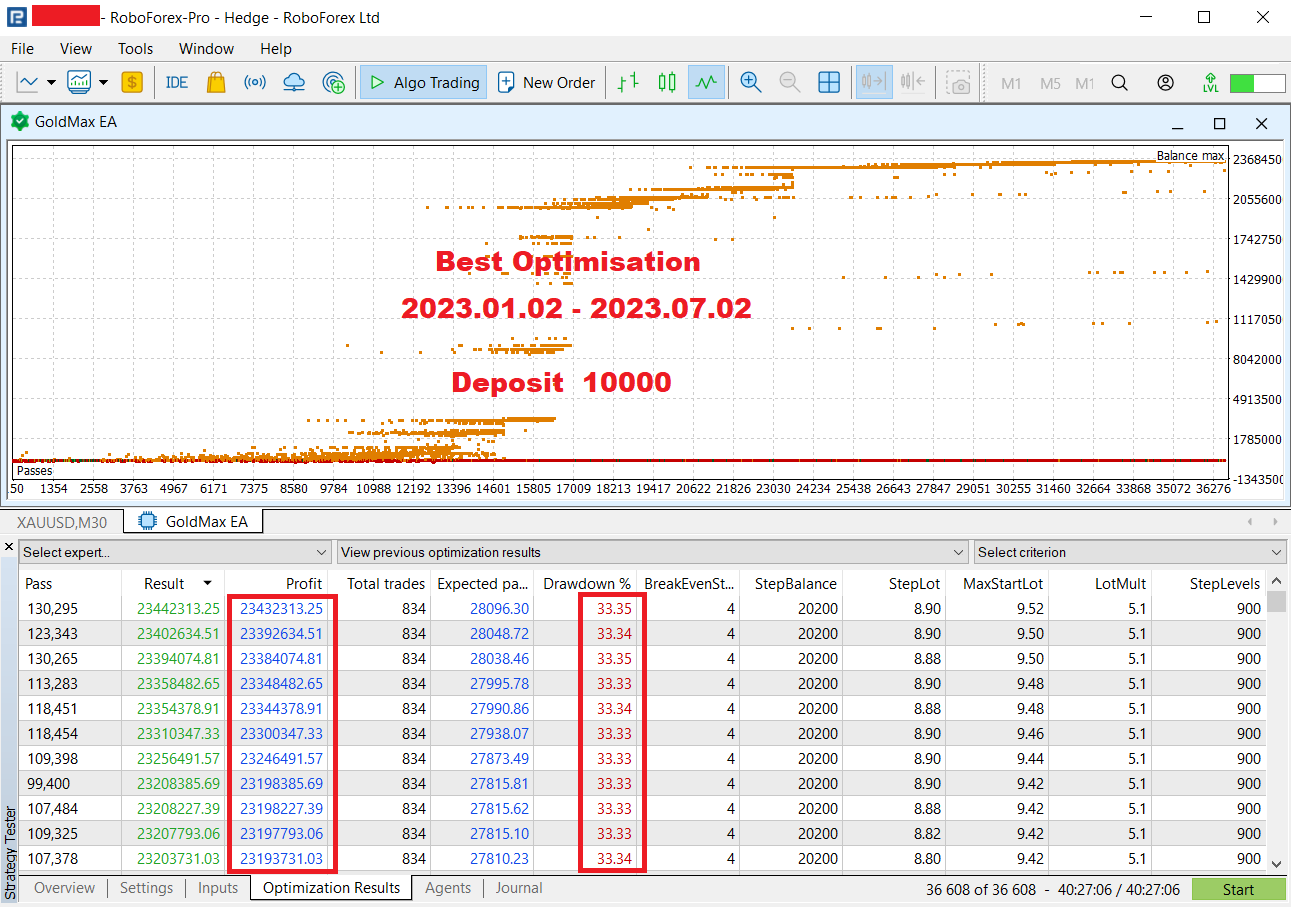The width and height of the screenshot is (1291, 907).
Task: Switch to line chart view
Action: tap(706, 82)
